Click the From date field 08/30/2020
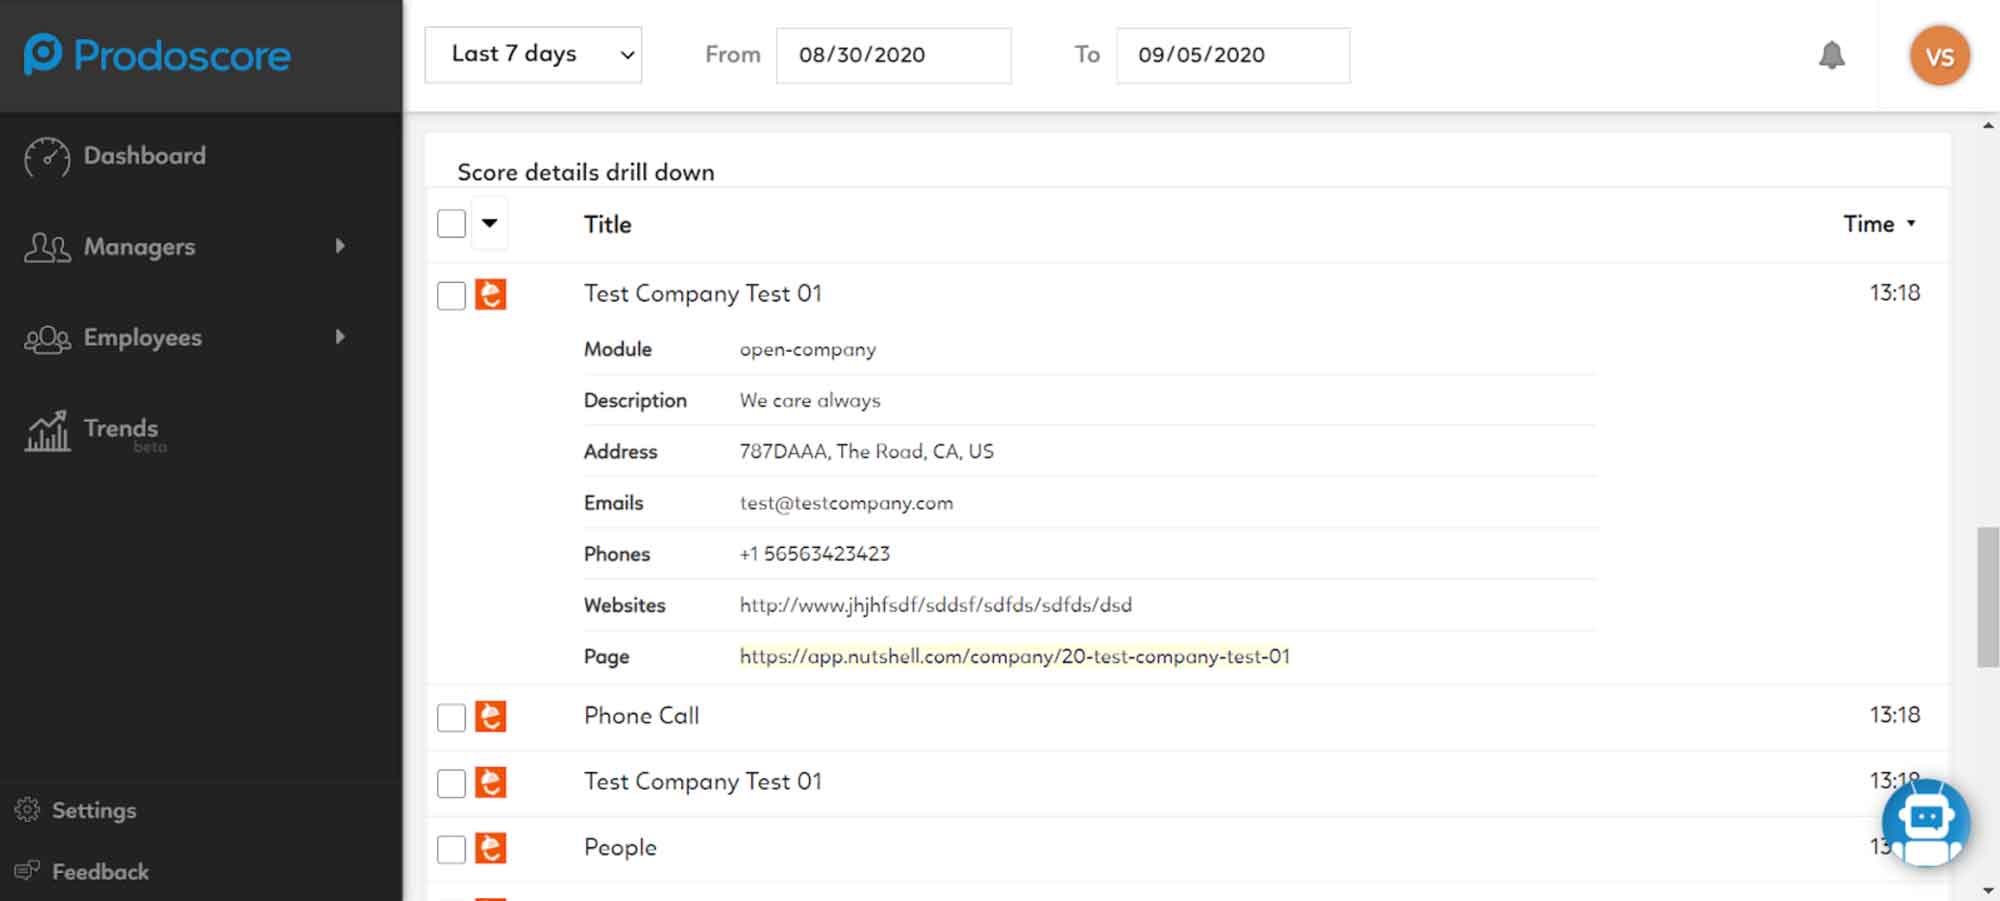The height and width of the screenshot is (901, 2000). coord(893,55)
